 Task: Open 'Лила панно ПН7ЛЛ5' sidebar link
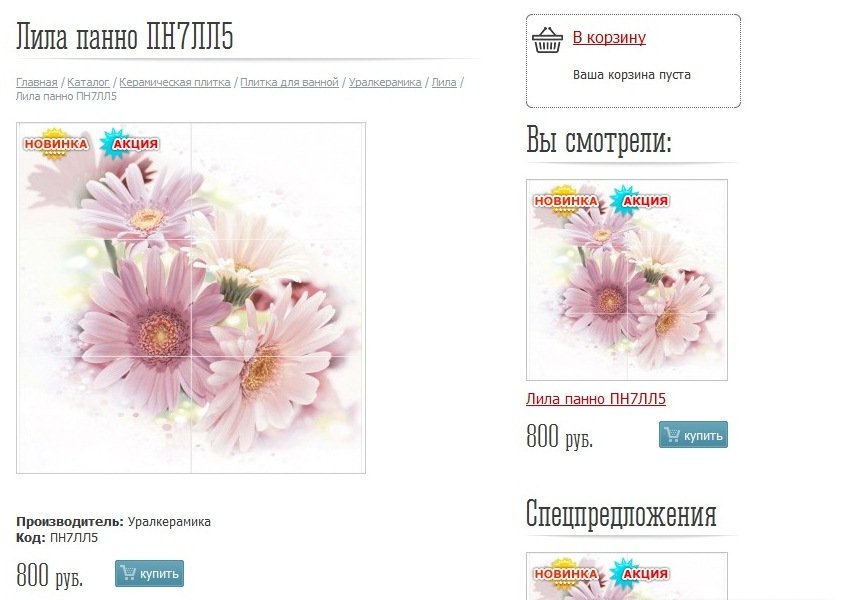[x=596, y=399]
